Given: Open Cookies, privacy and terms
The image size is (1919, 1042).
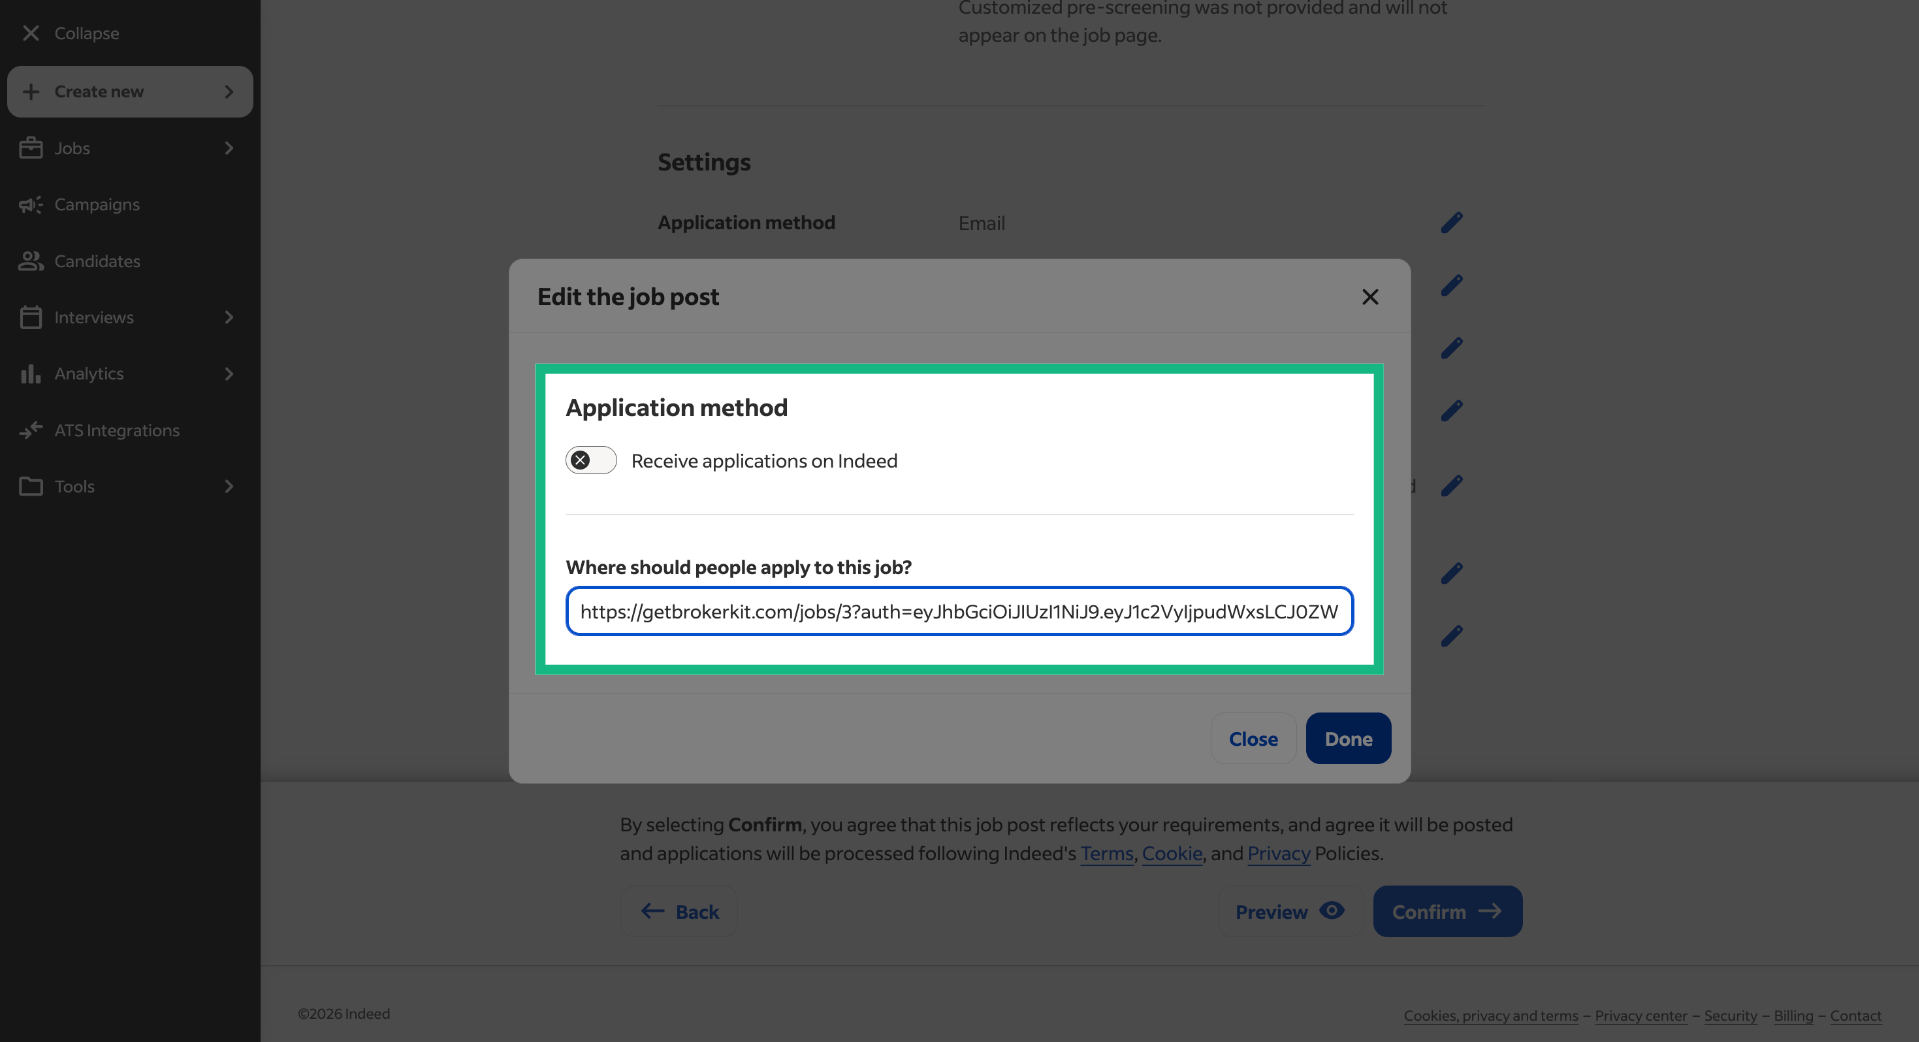Looking at the screenshot, I should click(x=1489, y=1015).
